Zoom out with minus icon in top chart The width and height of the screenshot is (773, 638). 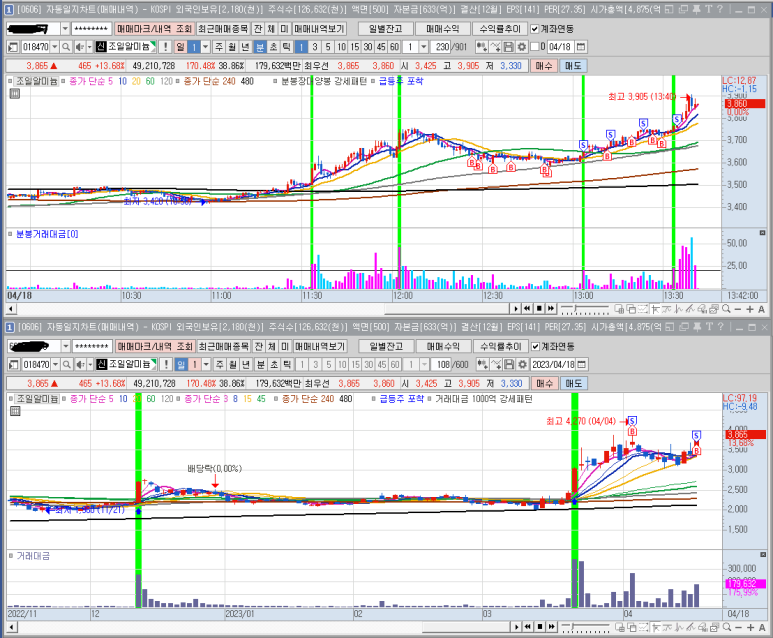click(x=738, y=309)
